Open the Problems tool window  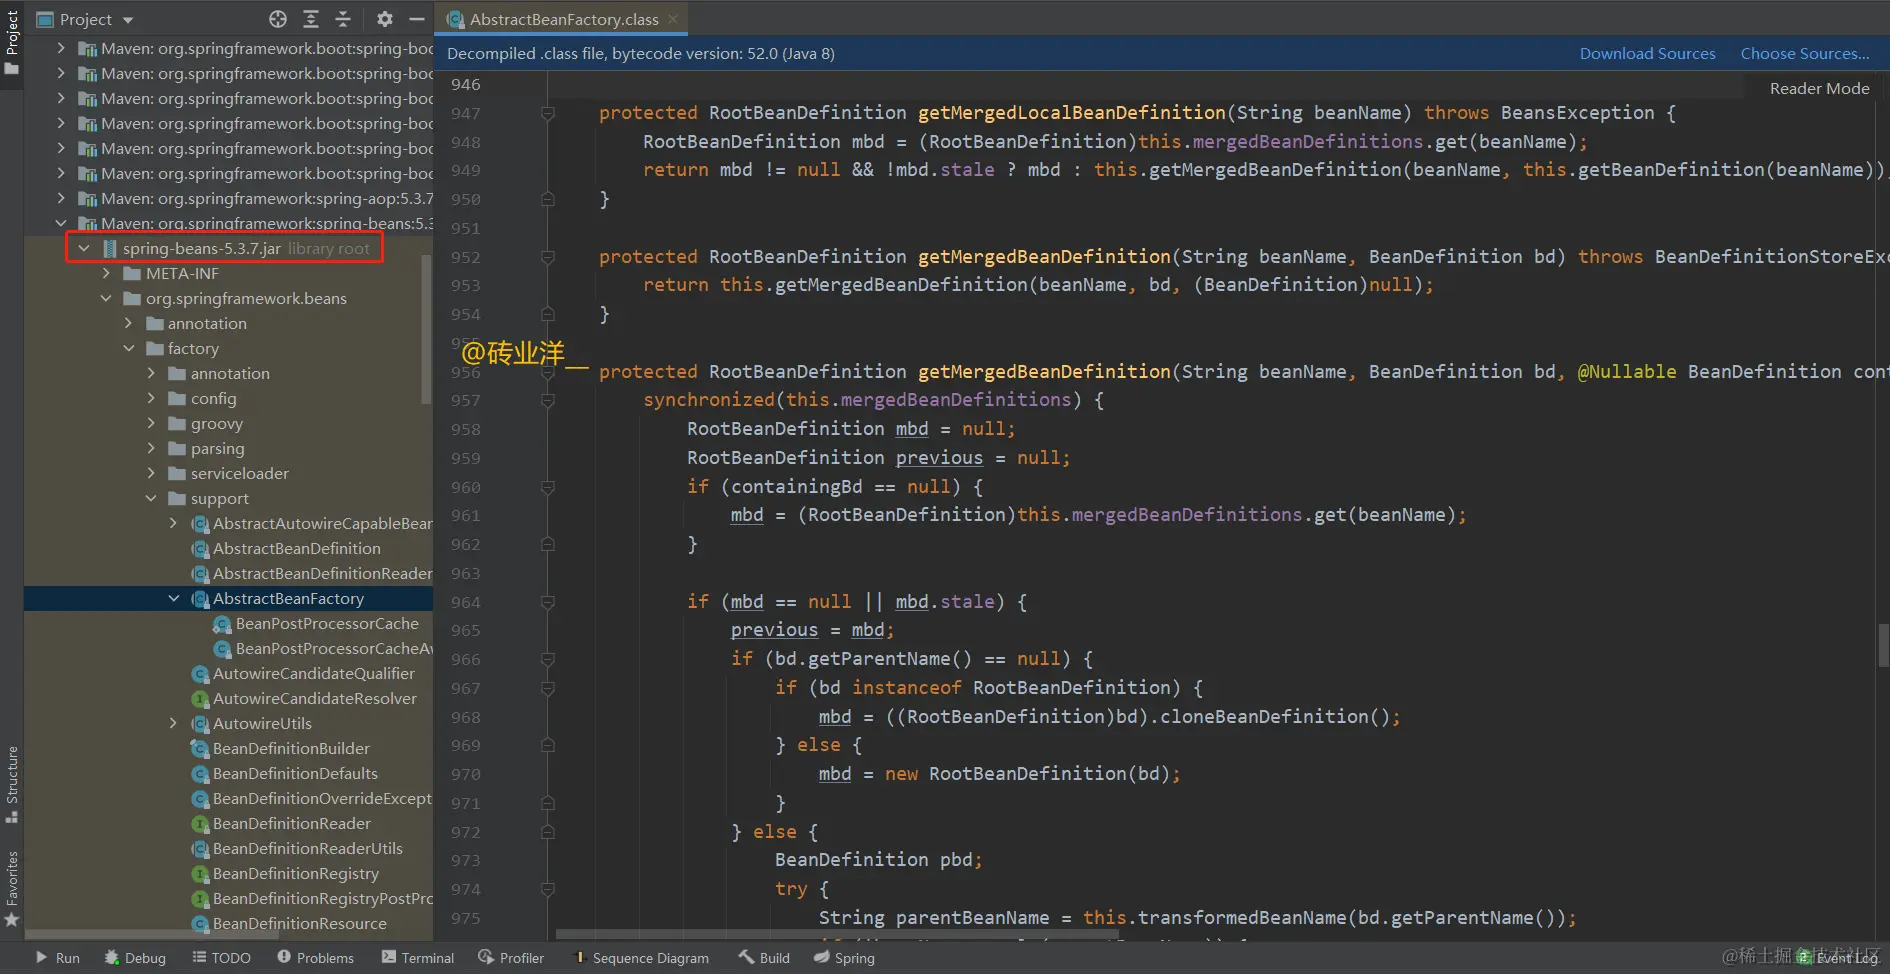tap(316, 957)
